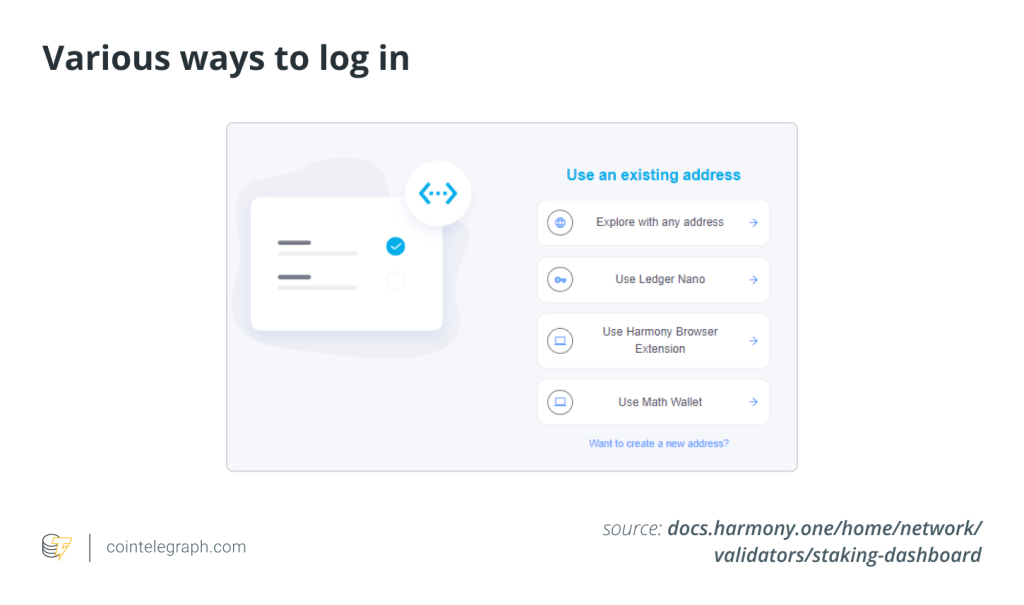This screenshot has width=1024, height=605.
Task: Click the arrow on the Use Math Wallet row
Action: pyautogui.click(x=753, y=402)
